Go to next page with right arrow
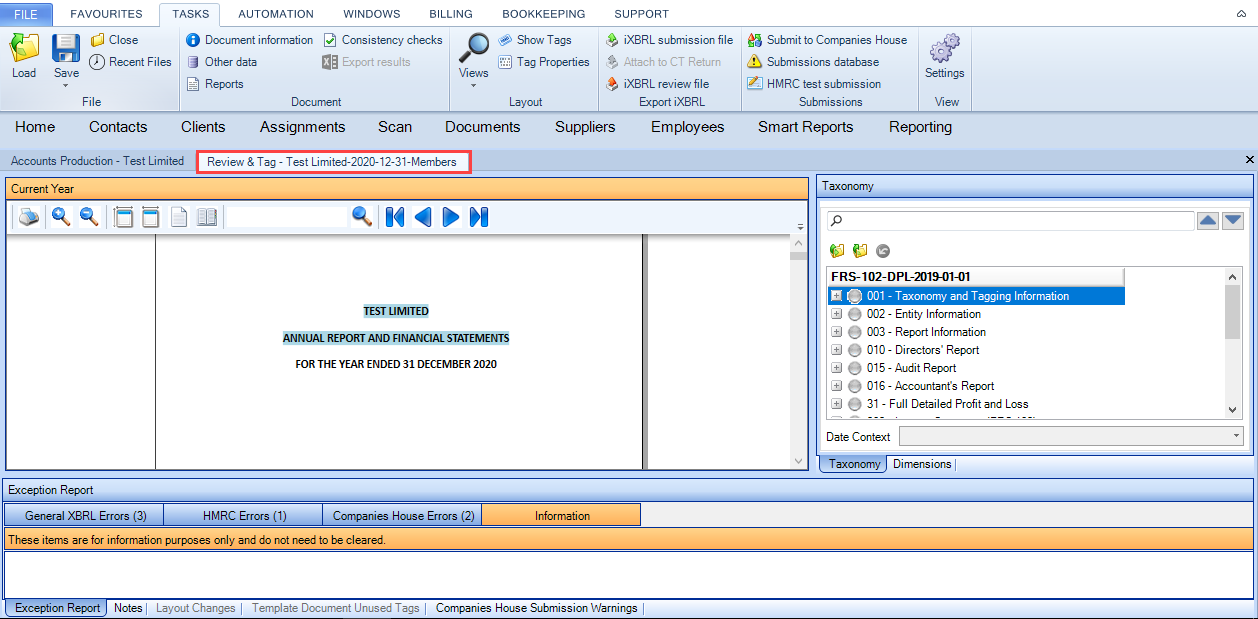The image size is (1258, 619). pos(451,217)
